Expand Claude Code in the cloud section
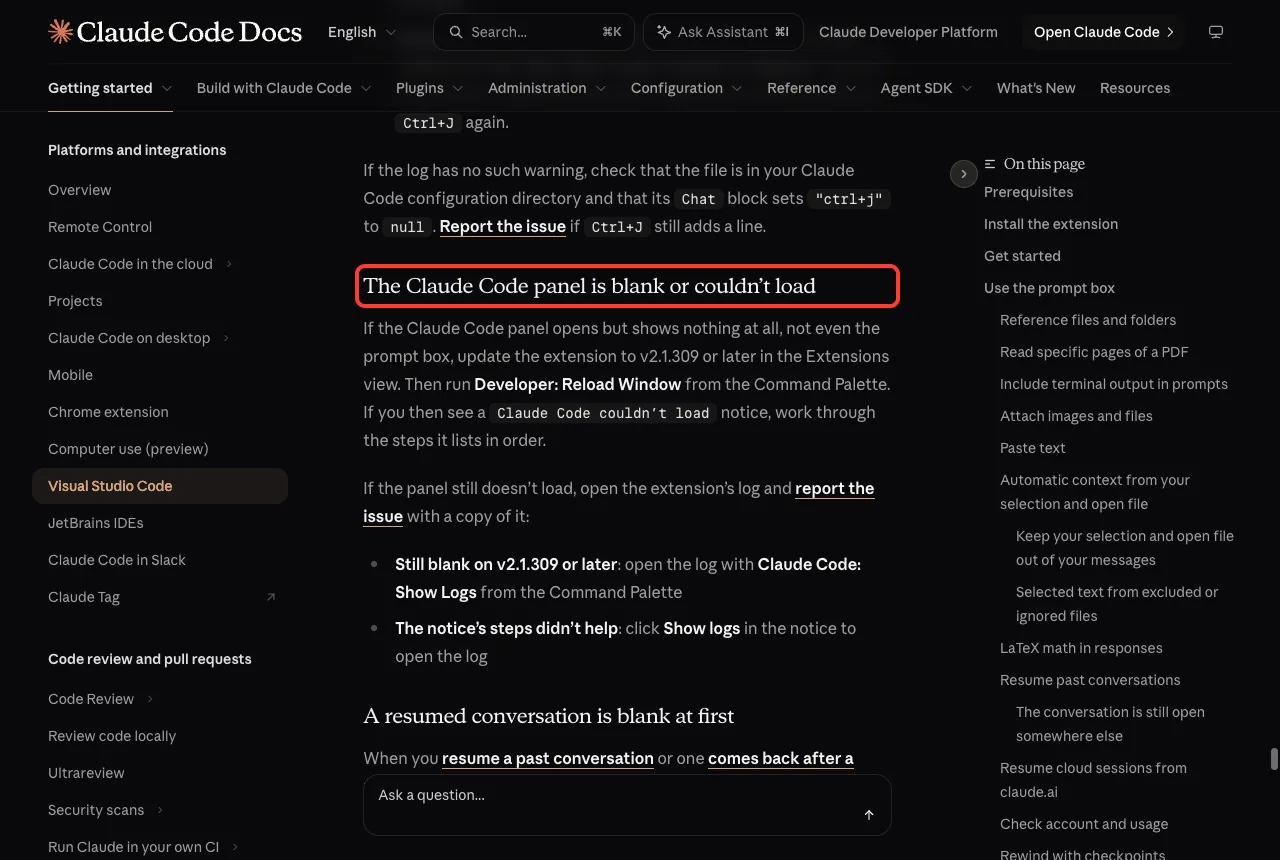This screenshot has height=860, width=1280. click(x=229, y=264)
